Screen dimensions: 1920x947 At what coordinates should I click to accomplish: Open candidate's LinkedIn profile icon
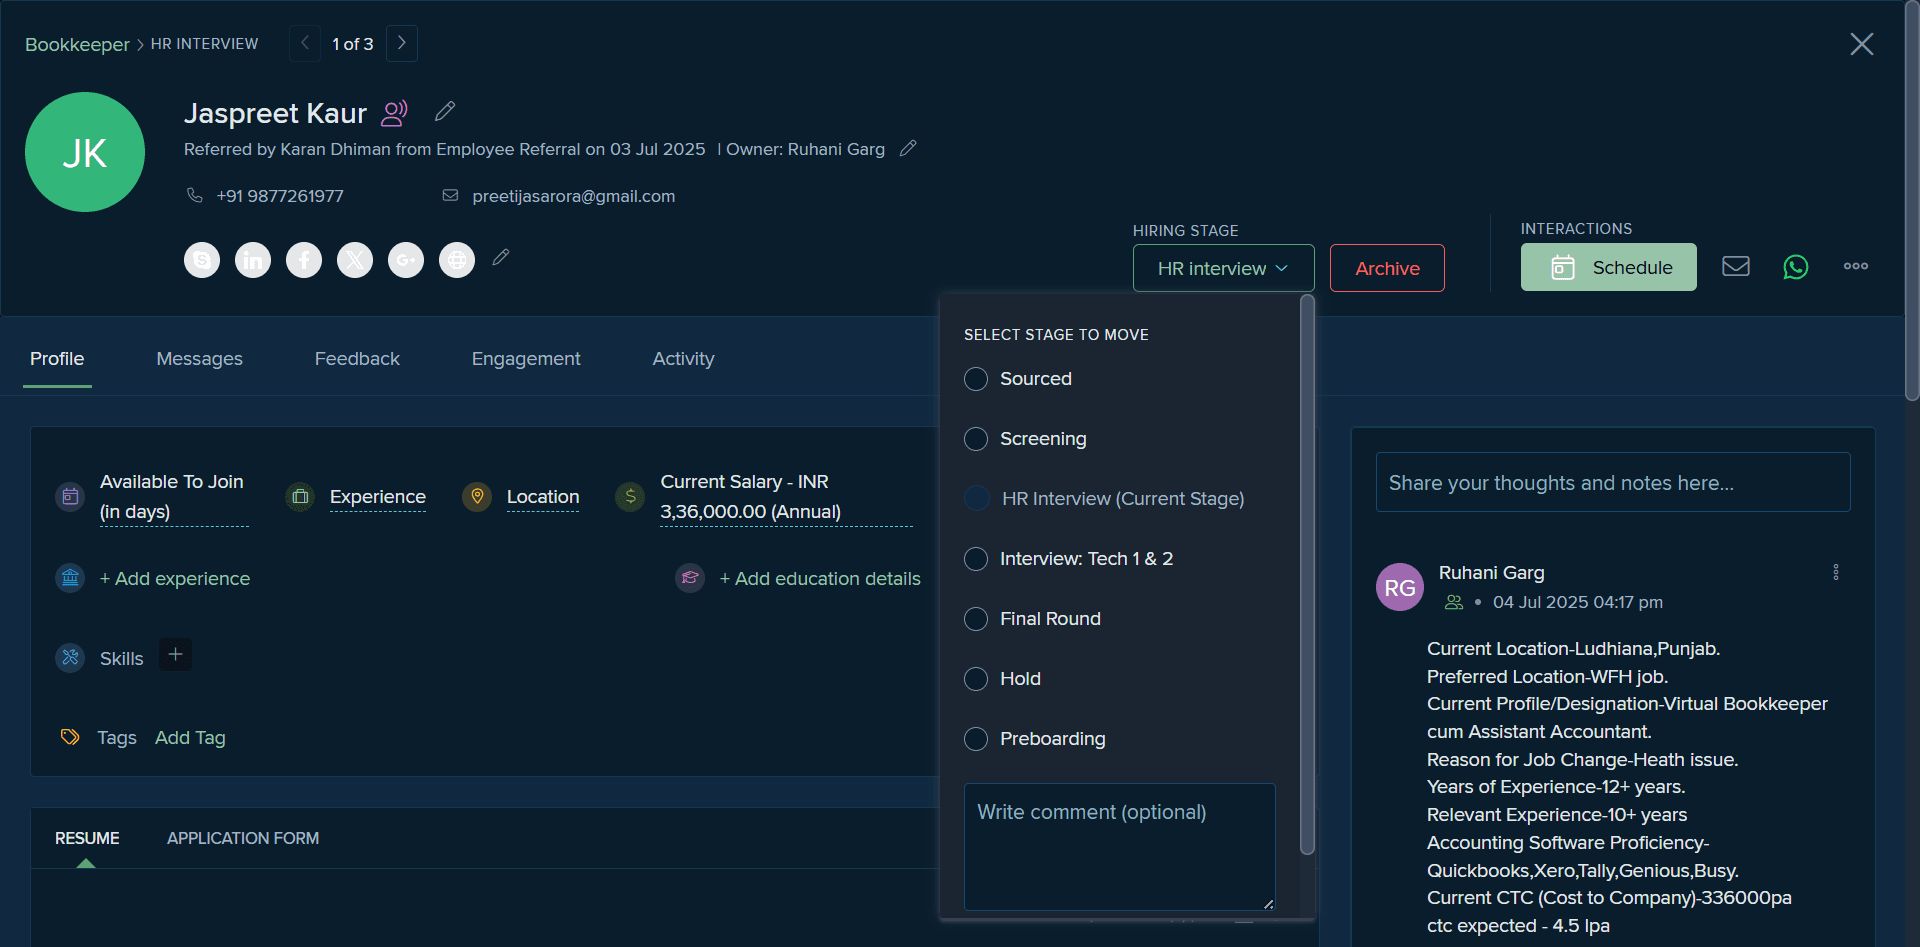coord(253,260)
